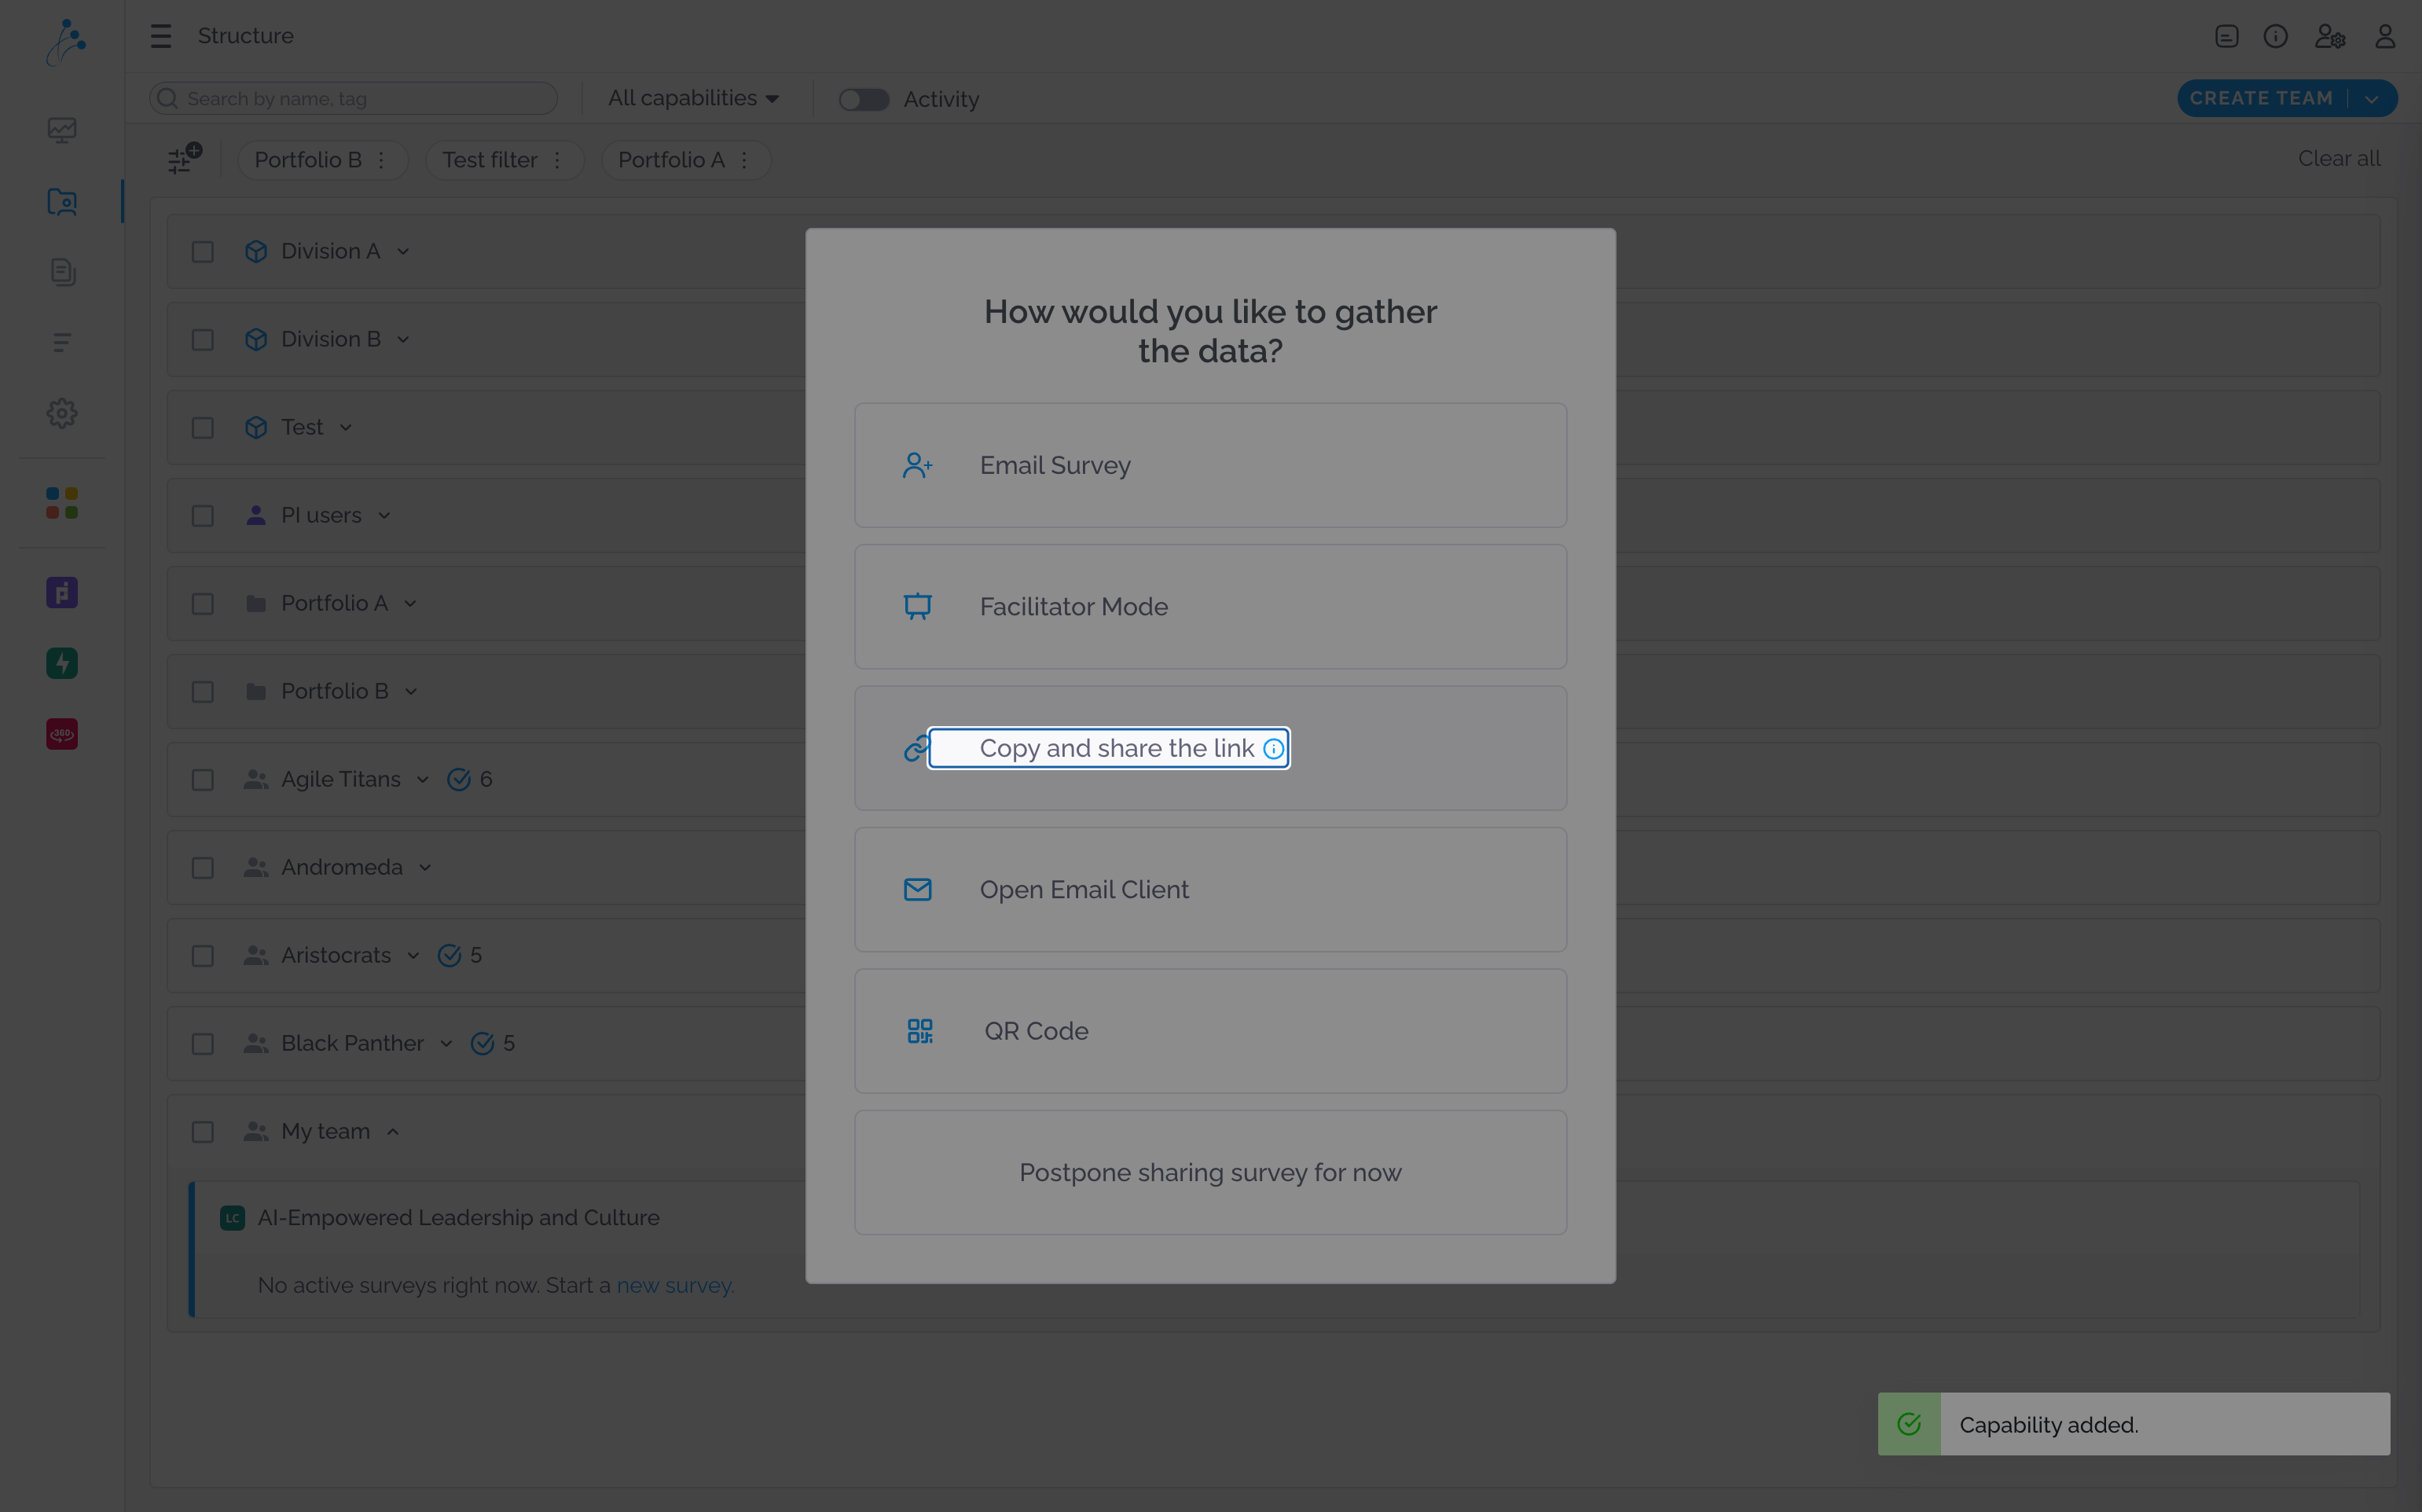The height and width of the screenshot is (1512, 2422).
Task: Click the Email Survey person-plus icon
Action: [917, 465]
